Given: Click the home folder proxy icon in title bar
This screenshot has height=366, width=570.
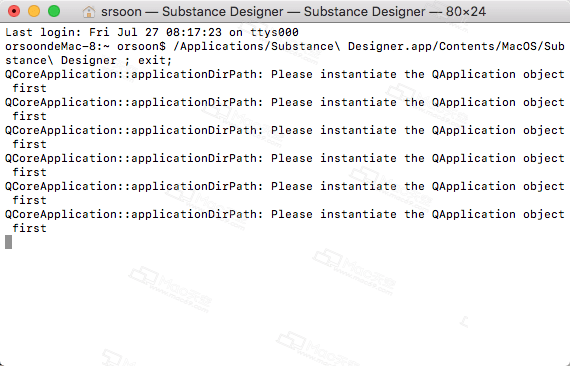Looking at the screenshot, I should pos(88,12).
